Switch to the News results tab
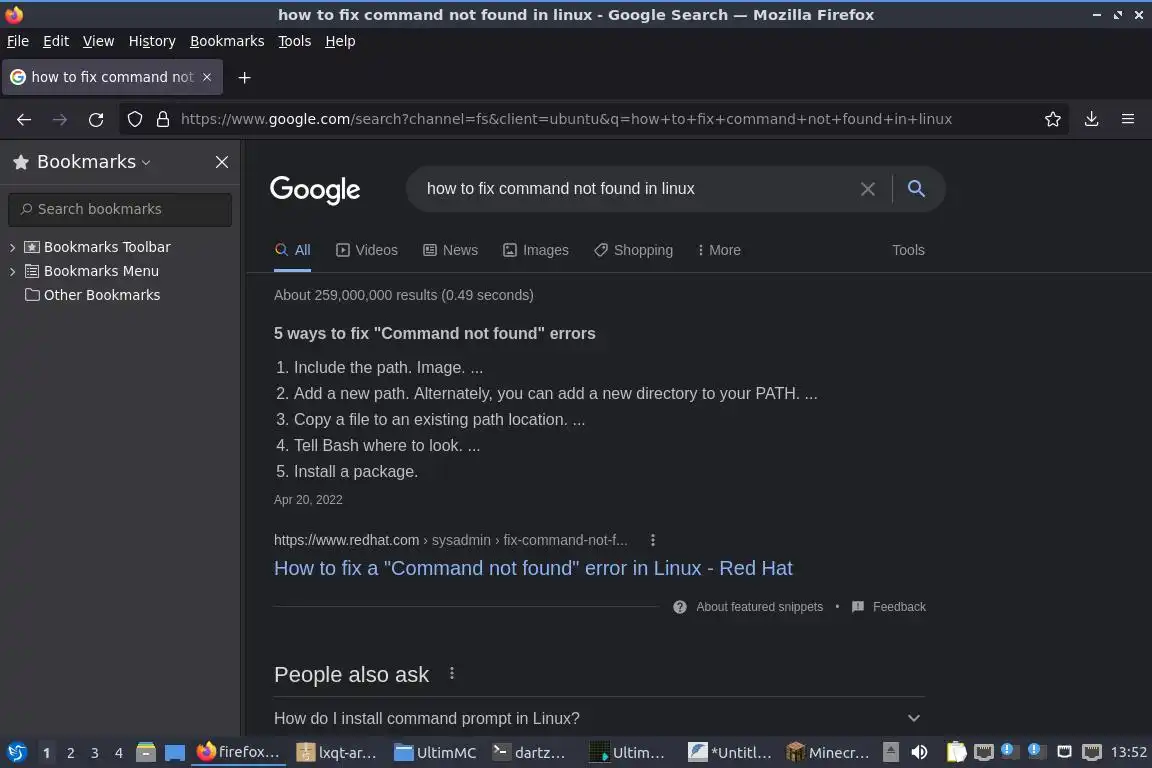The width and height of the screenshot is (1152, 768). point(450,250)
